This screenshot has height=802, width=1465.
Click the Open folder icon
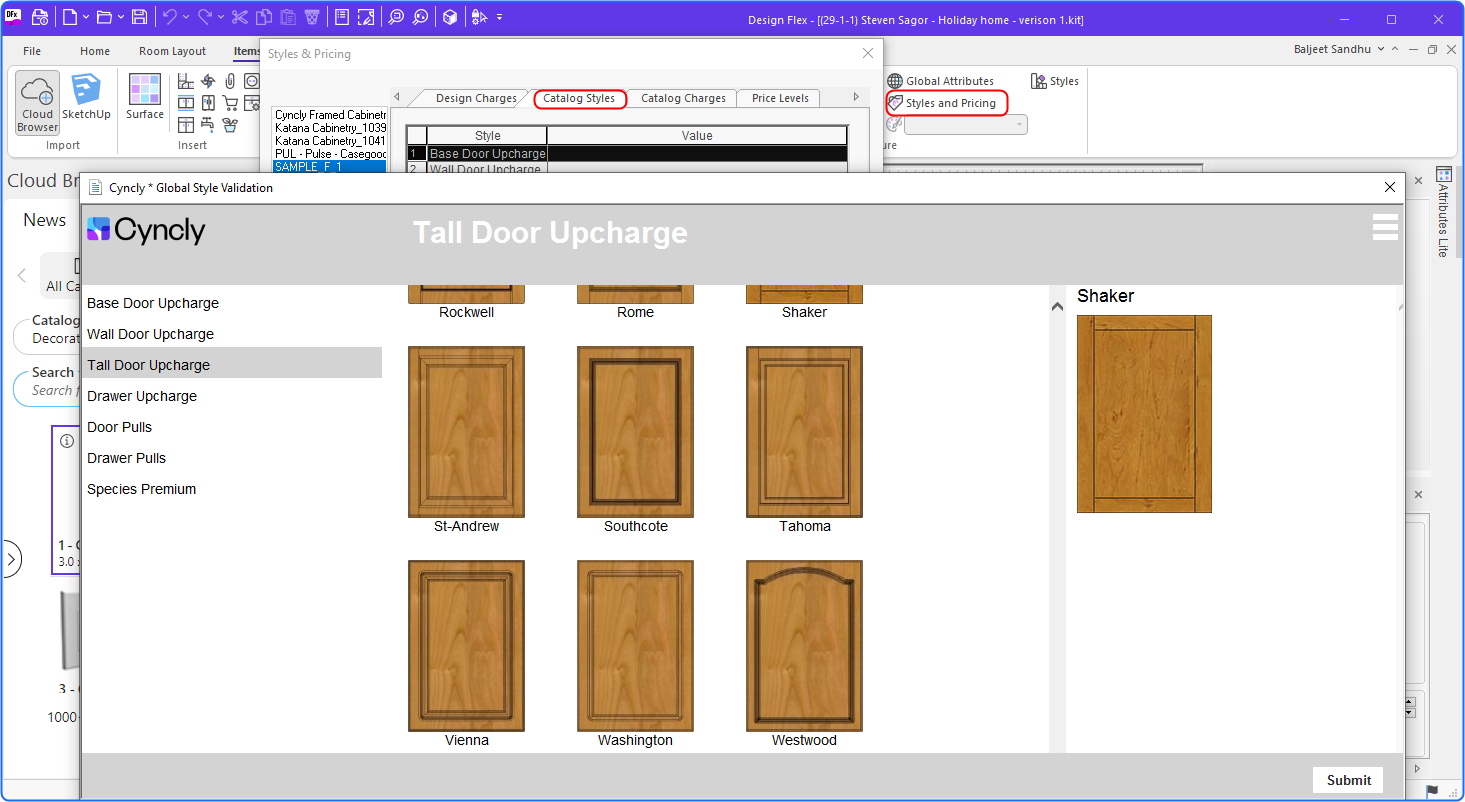pos(105,17)
